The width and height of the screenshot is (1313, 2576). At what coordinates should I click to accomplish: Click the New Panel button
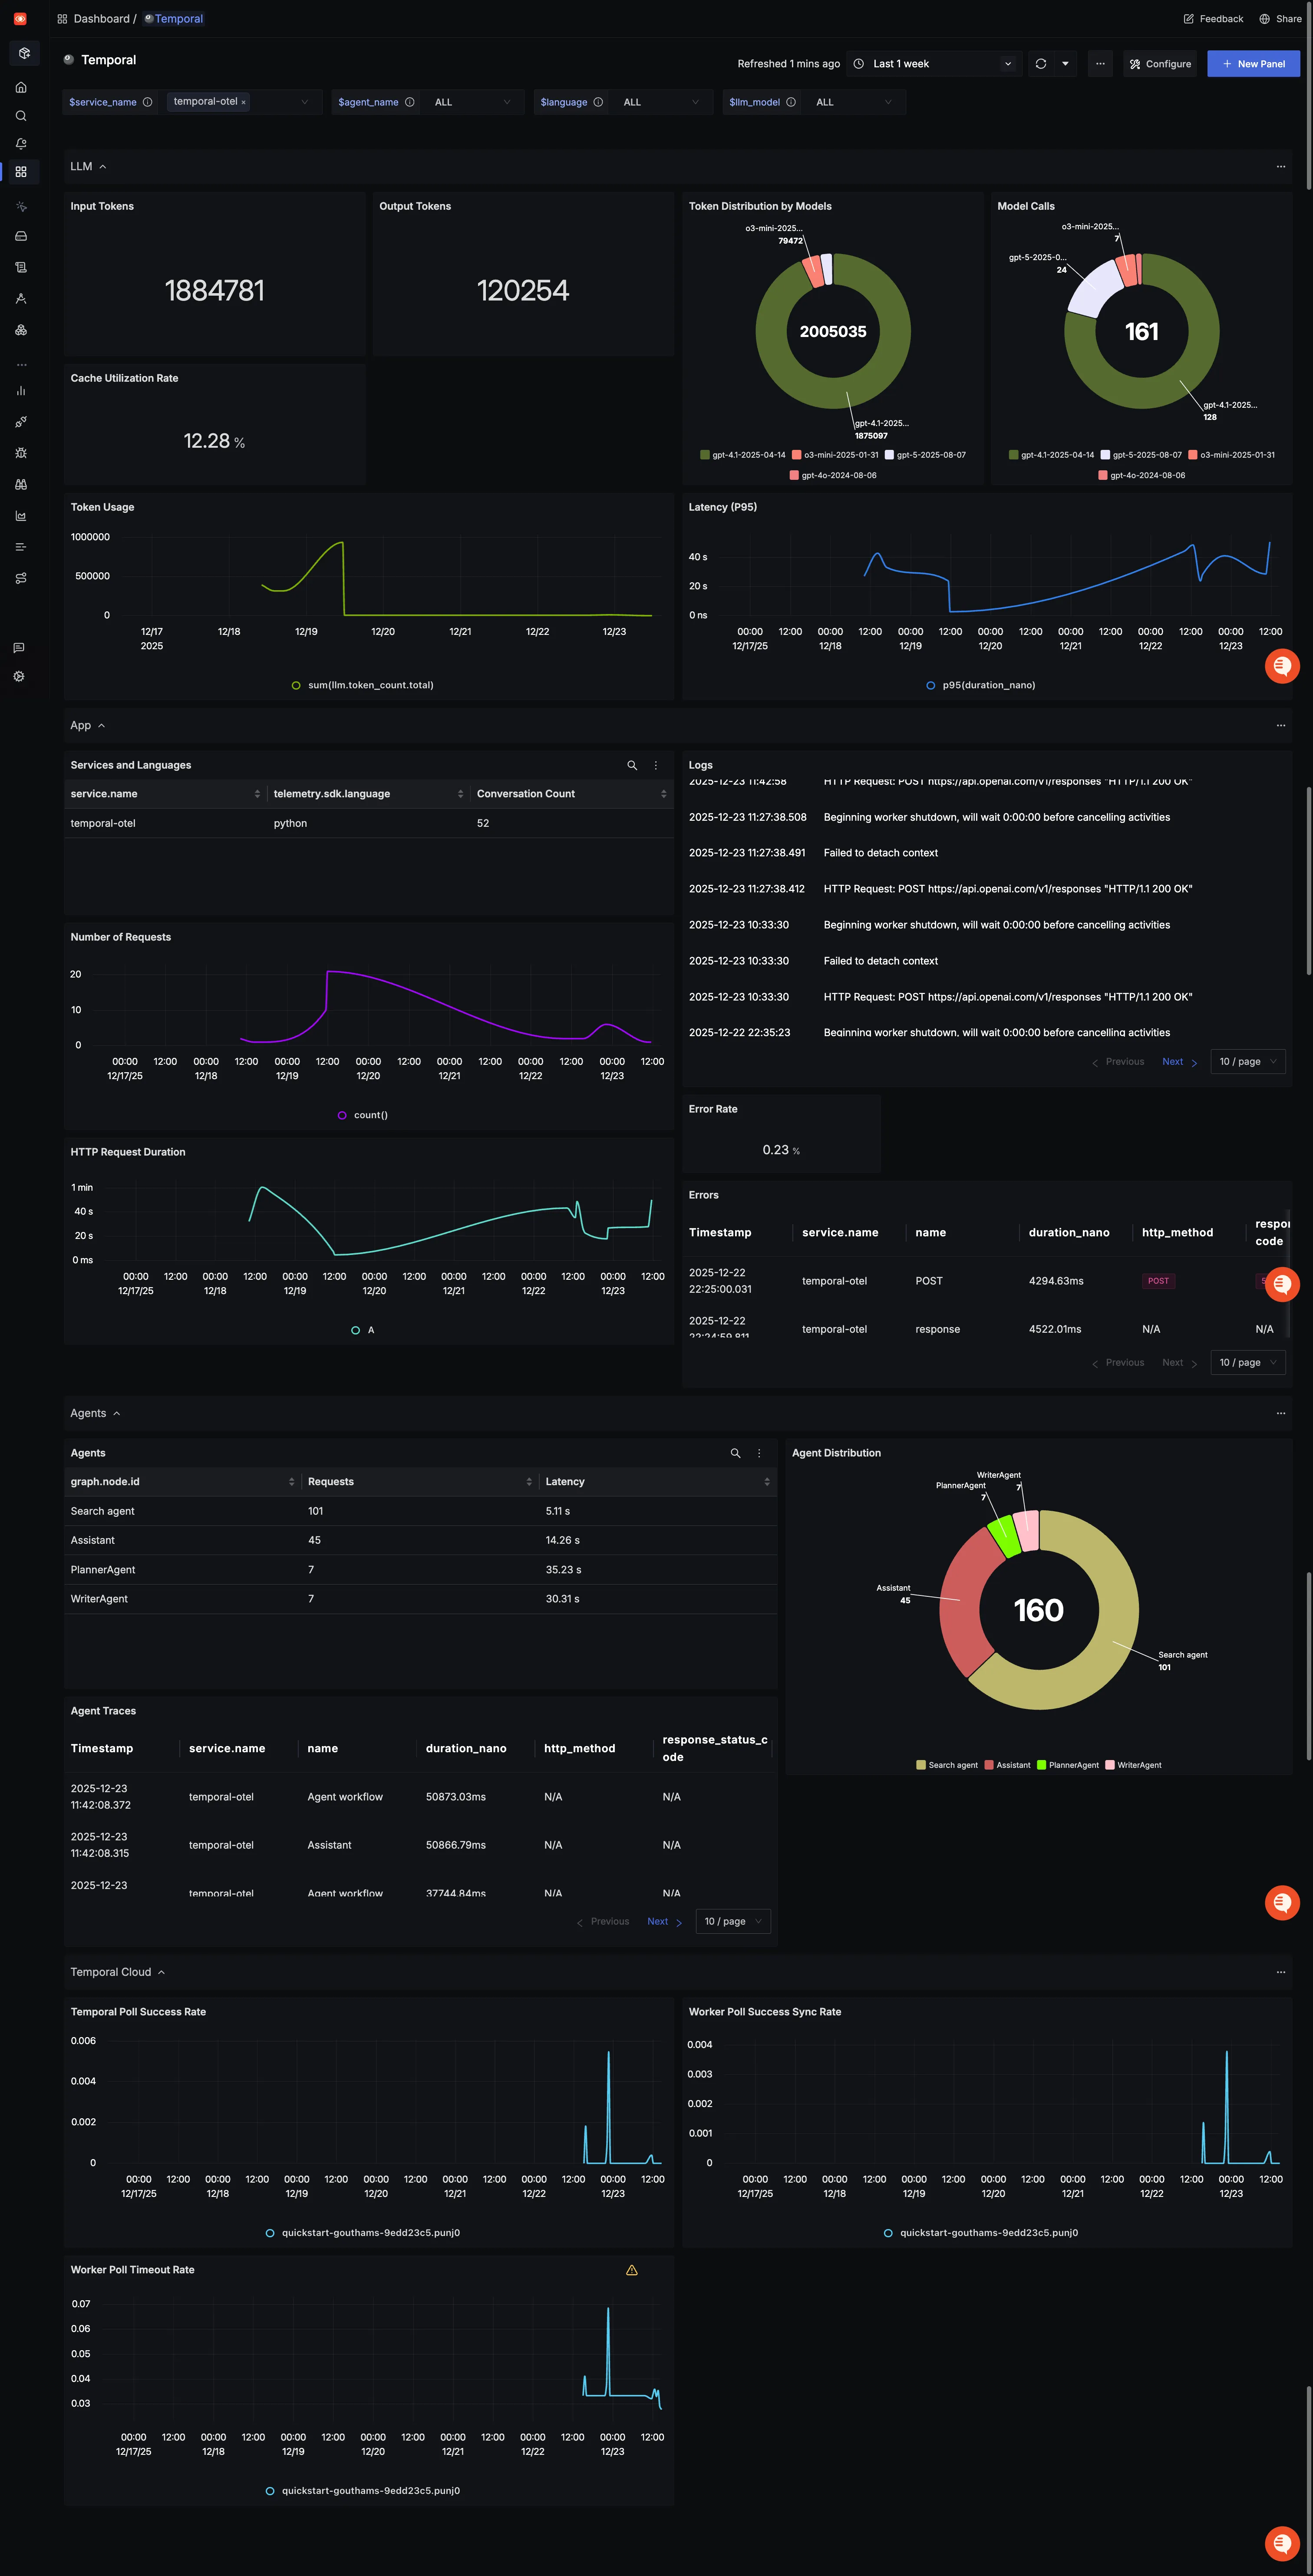[1253, 63]
